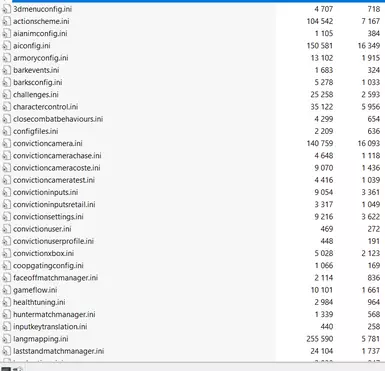385x371 pixels.
Task: Click the convictionxbox.ini file name
Action: click(44, 254)
